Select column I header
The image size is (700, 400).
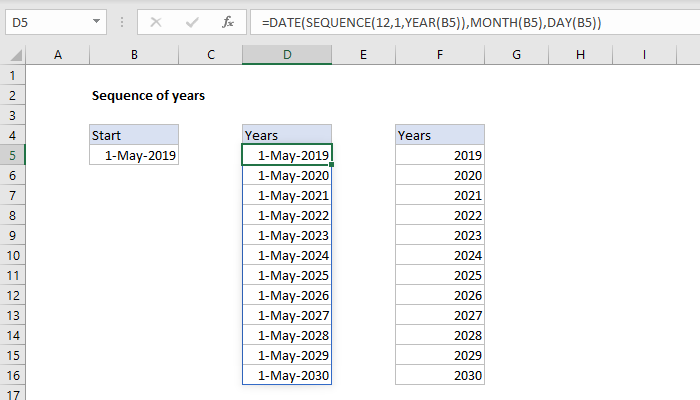[645, 54]
